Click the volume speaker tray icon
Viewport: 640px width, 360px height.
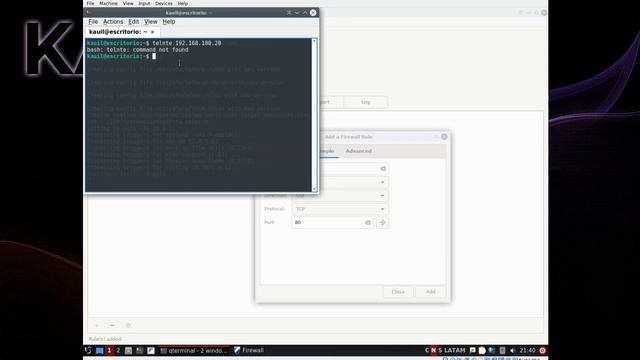click(513, 350)
